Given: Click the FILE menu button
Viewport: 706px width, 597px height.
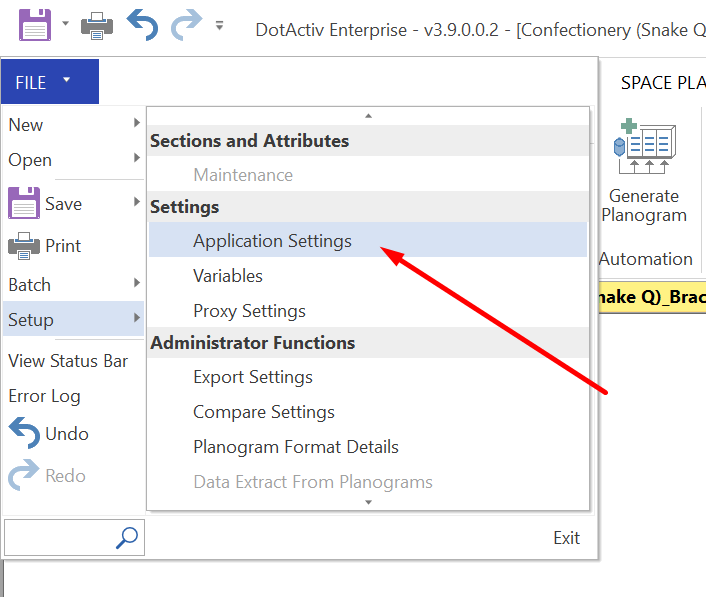Looking at the screenshot, I should click(x=50, y=82).
